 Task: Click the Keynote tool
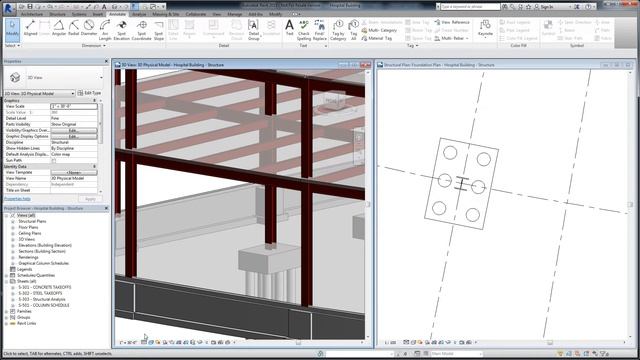tap(485, 29)
